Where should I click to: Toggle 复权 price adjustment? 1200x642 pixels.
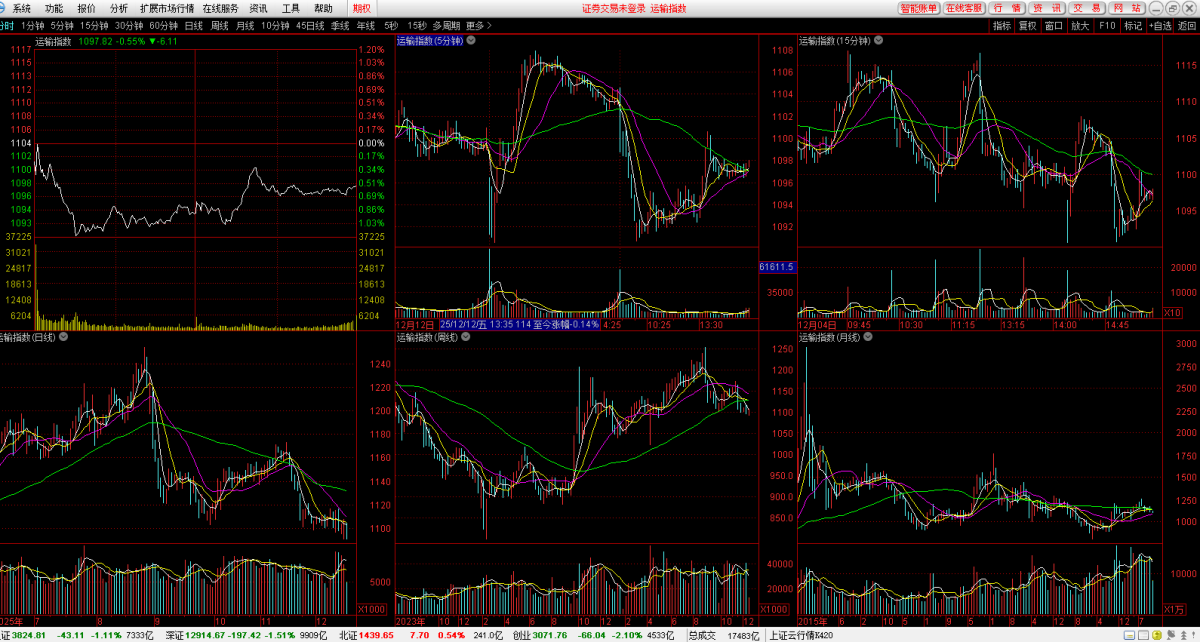[1028, 25]
